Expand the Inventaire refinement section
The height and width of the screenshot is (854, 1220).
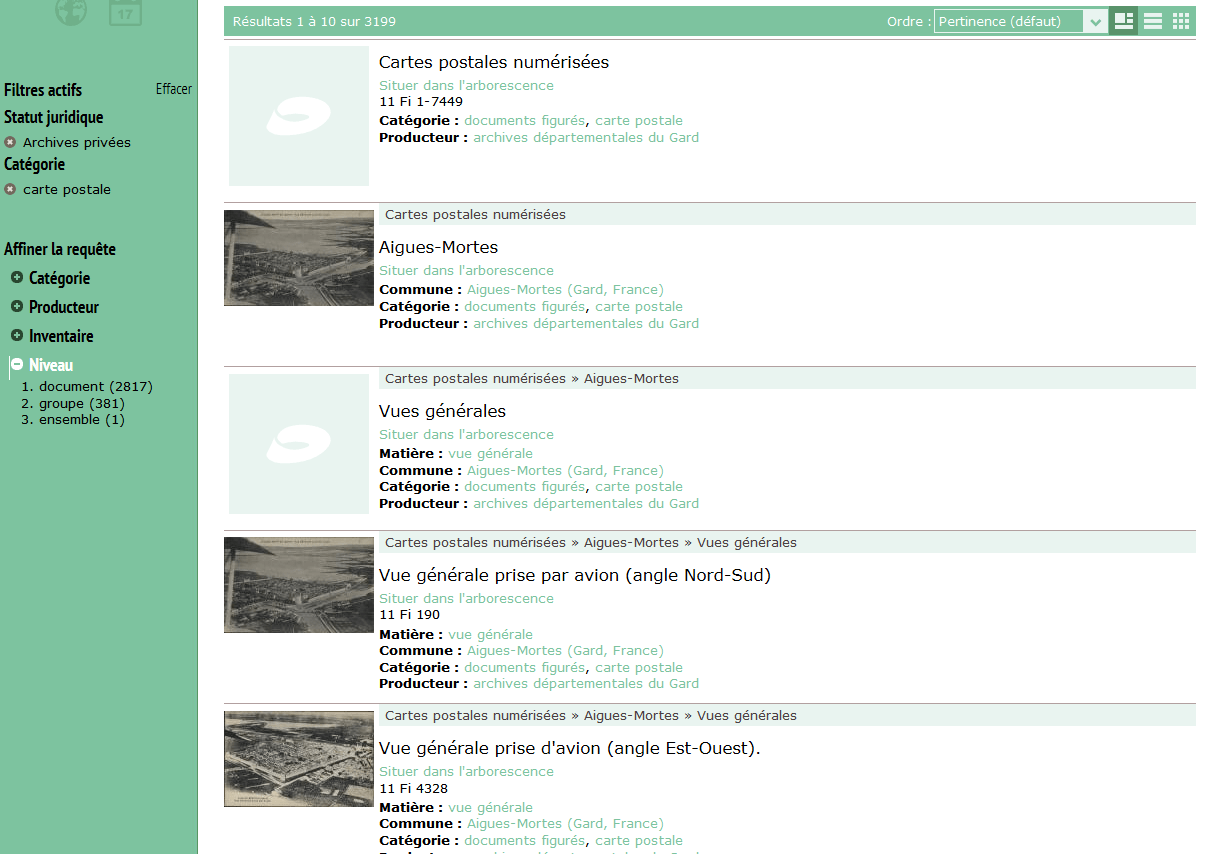[17, 336]
